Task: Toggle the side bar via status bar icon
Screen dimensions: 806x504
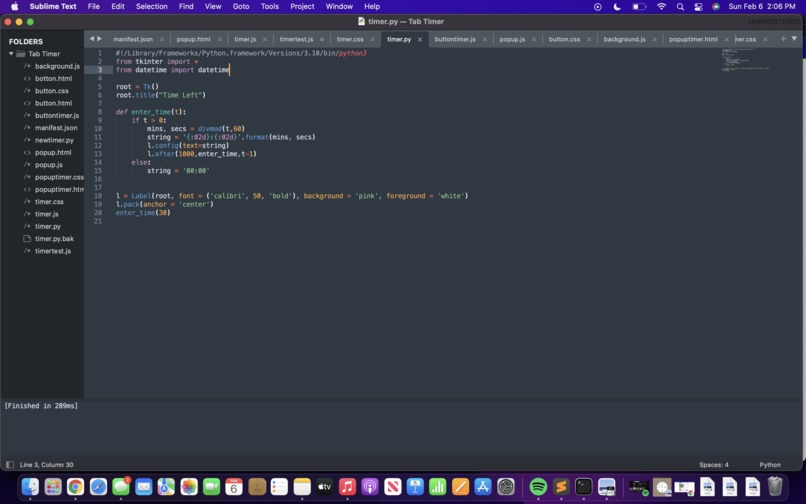Action: (9, 464)
